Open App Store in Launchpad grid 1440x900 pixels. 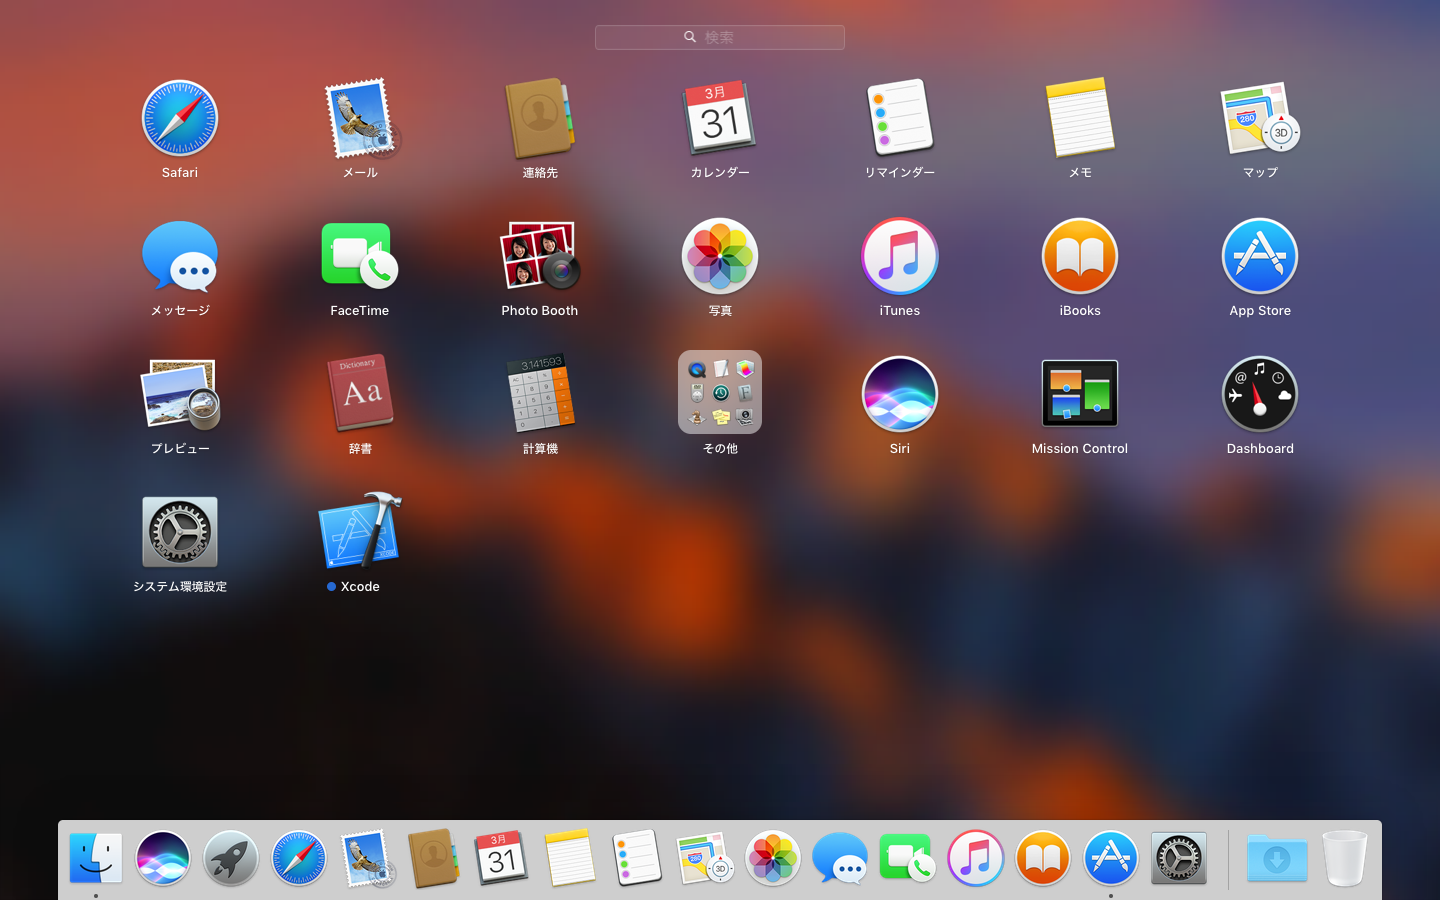(x=1260, y=257)
